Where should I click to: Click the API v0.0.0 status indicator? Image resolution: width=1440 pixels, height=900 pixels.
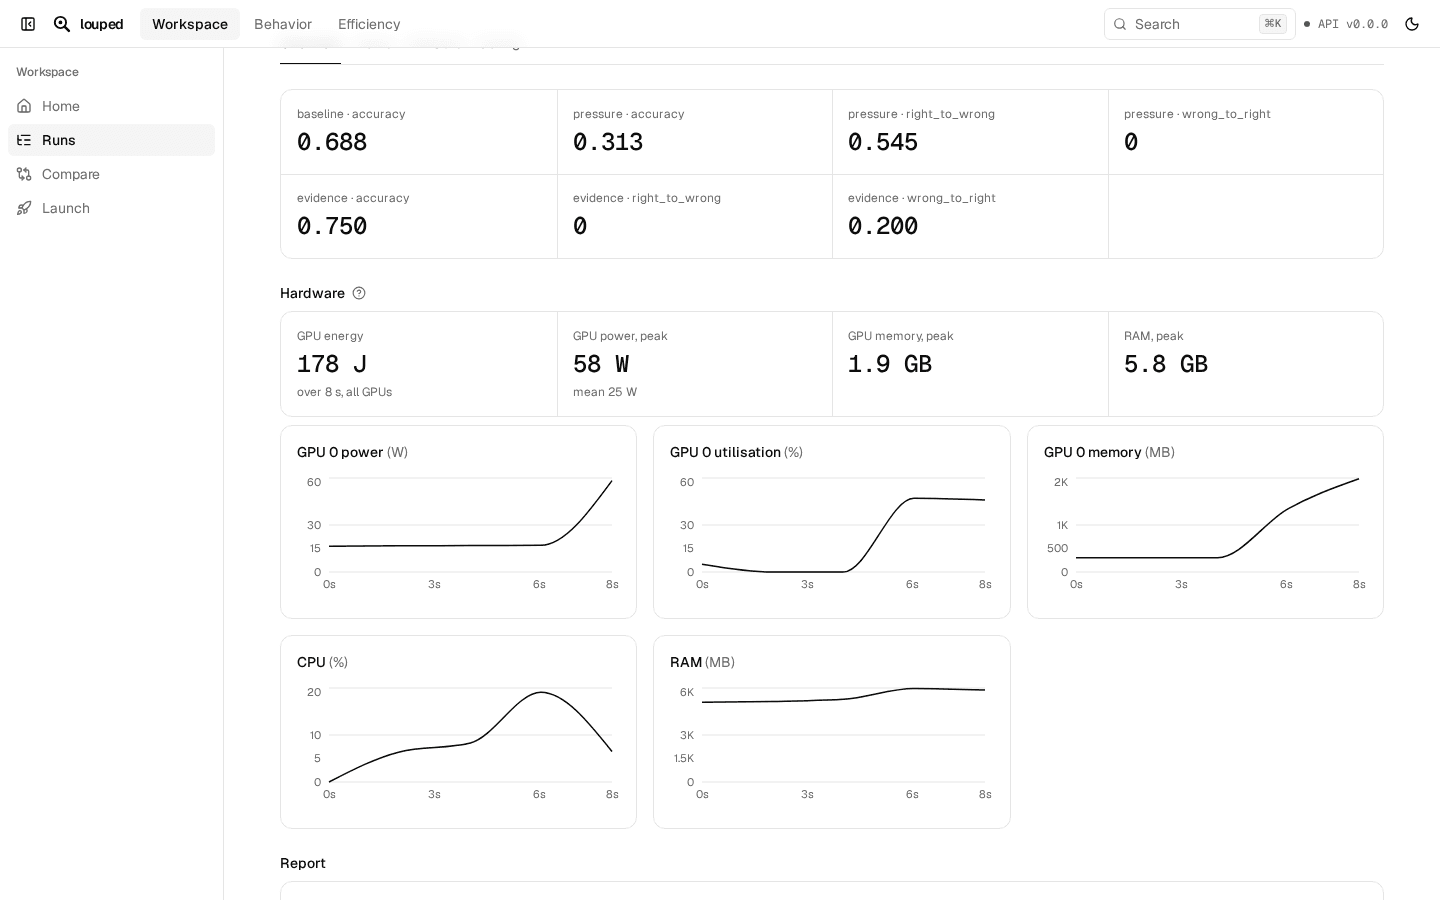click(x=1345, y=24)
